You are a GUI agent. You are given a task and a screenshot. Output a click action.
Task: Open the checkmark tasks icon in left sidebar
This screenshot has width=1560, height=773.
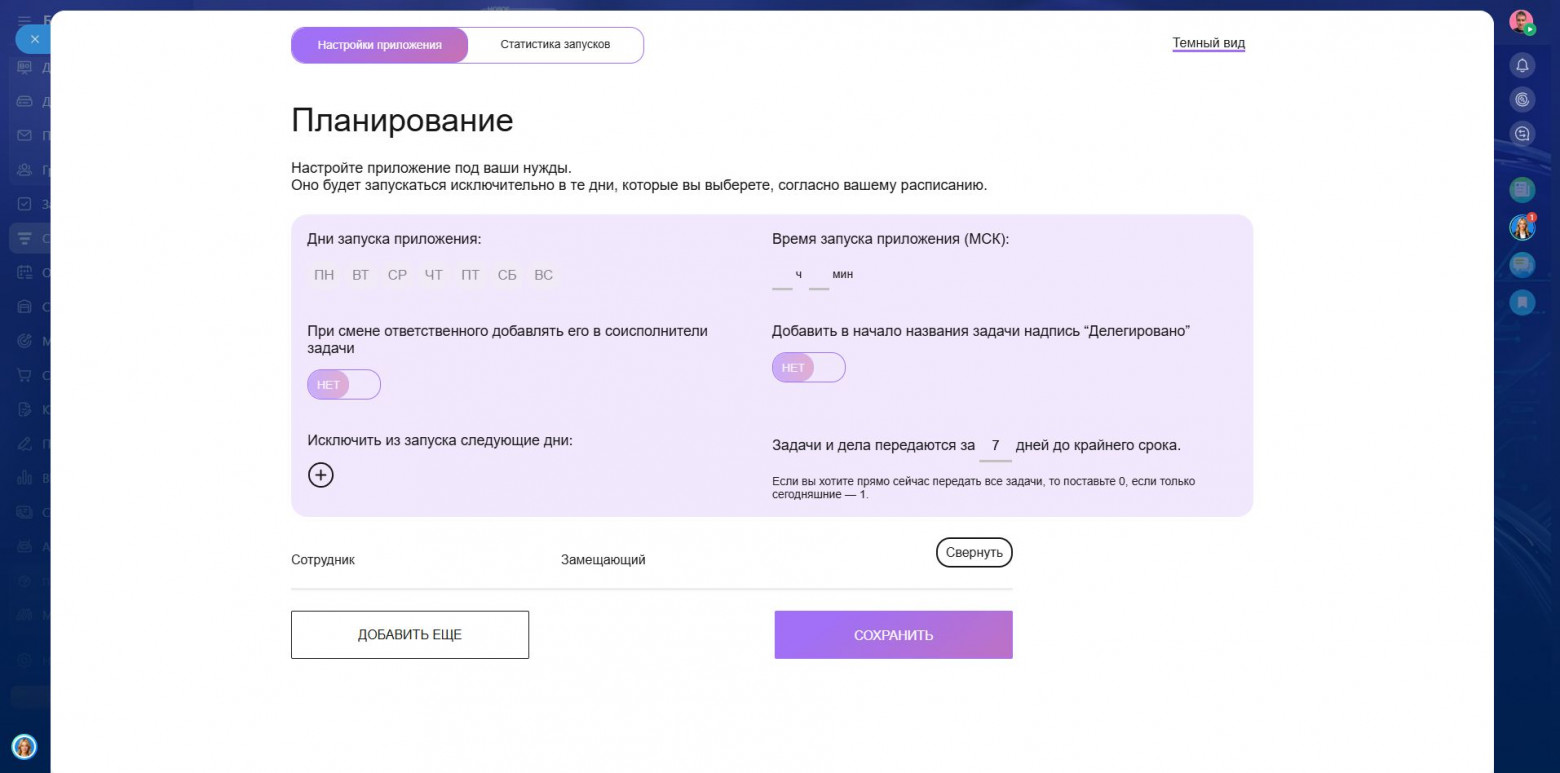pyautogui.click(x=24, y=203)
